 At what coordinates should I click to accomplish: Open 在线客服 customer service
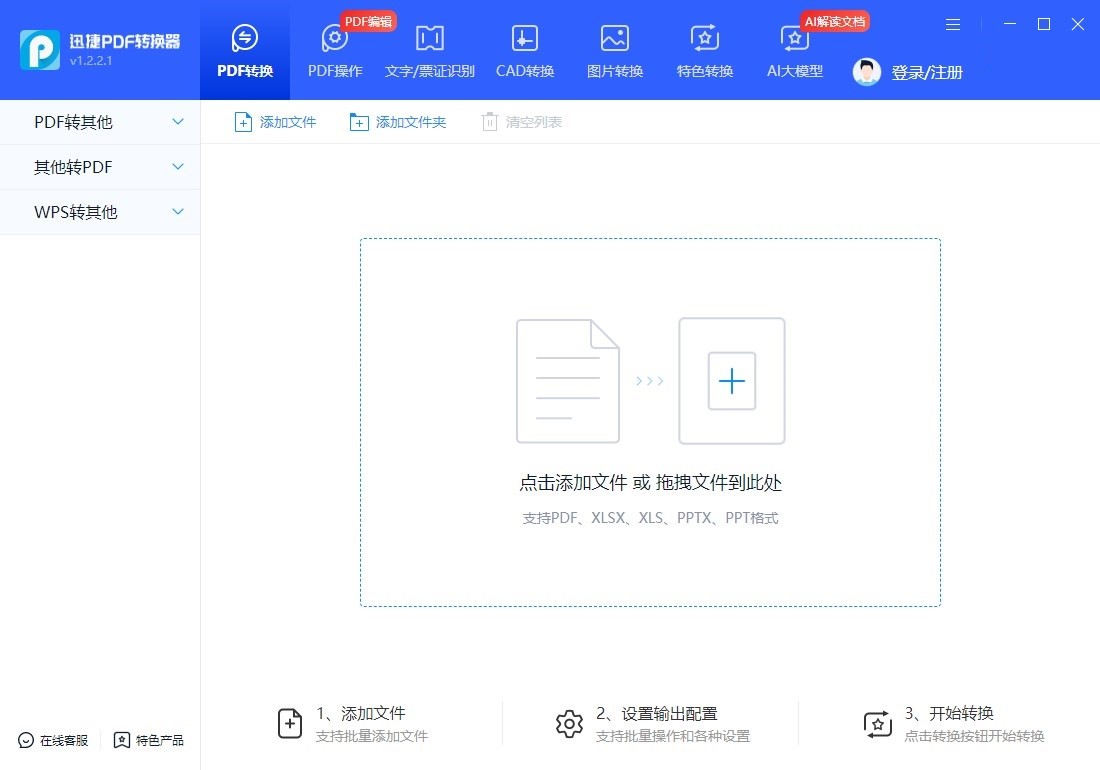click(x=52, y=741)
